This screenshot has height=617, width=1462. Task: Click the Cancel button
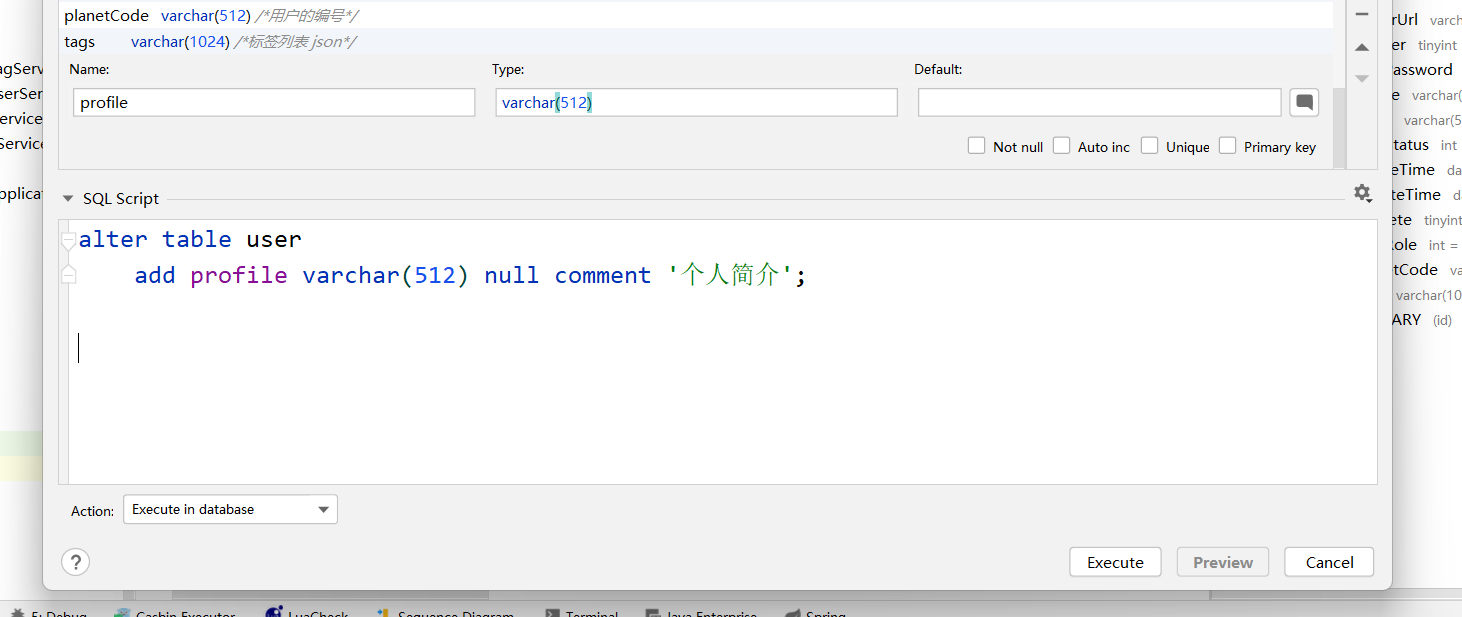click(x=1329, y=562)
